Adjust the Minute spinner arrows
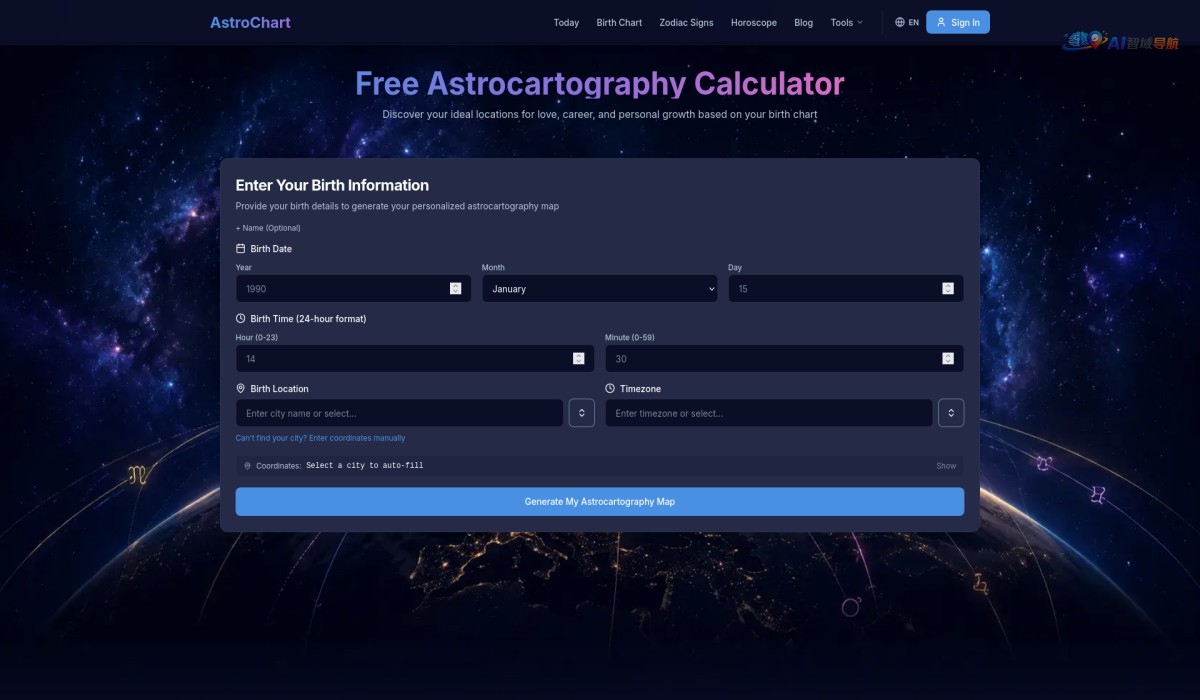The image size is (1200, 700). [x=948, y=358]
